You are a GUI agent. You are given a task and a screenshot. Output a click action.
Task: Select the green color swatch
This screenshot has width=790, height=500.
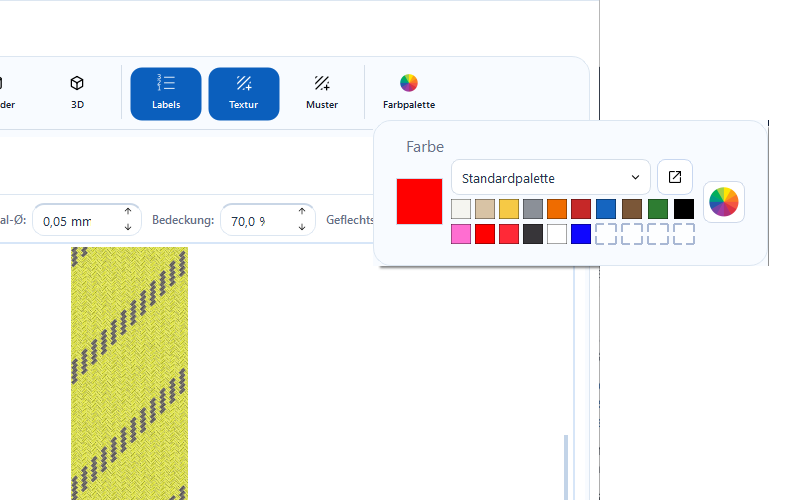pos(658,209)
